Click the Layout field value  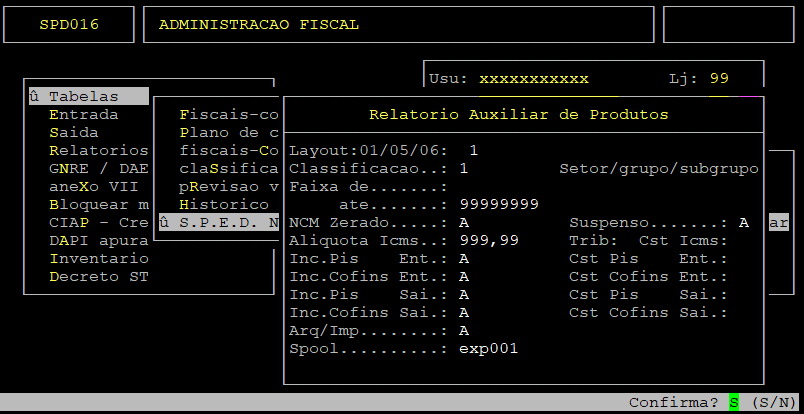(474, 151)
